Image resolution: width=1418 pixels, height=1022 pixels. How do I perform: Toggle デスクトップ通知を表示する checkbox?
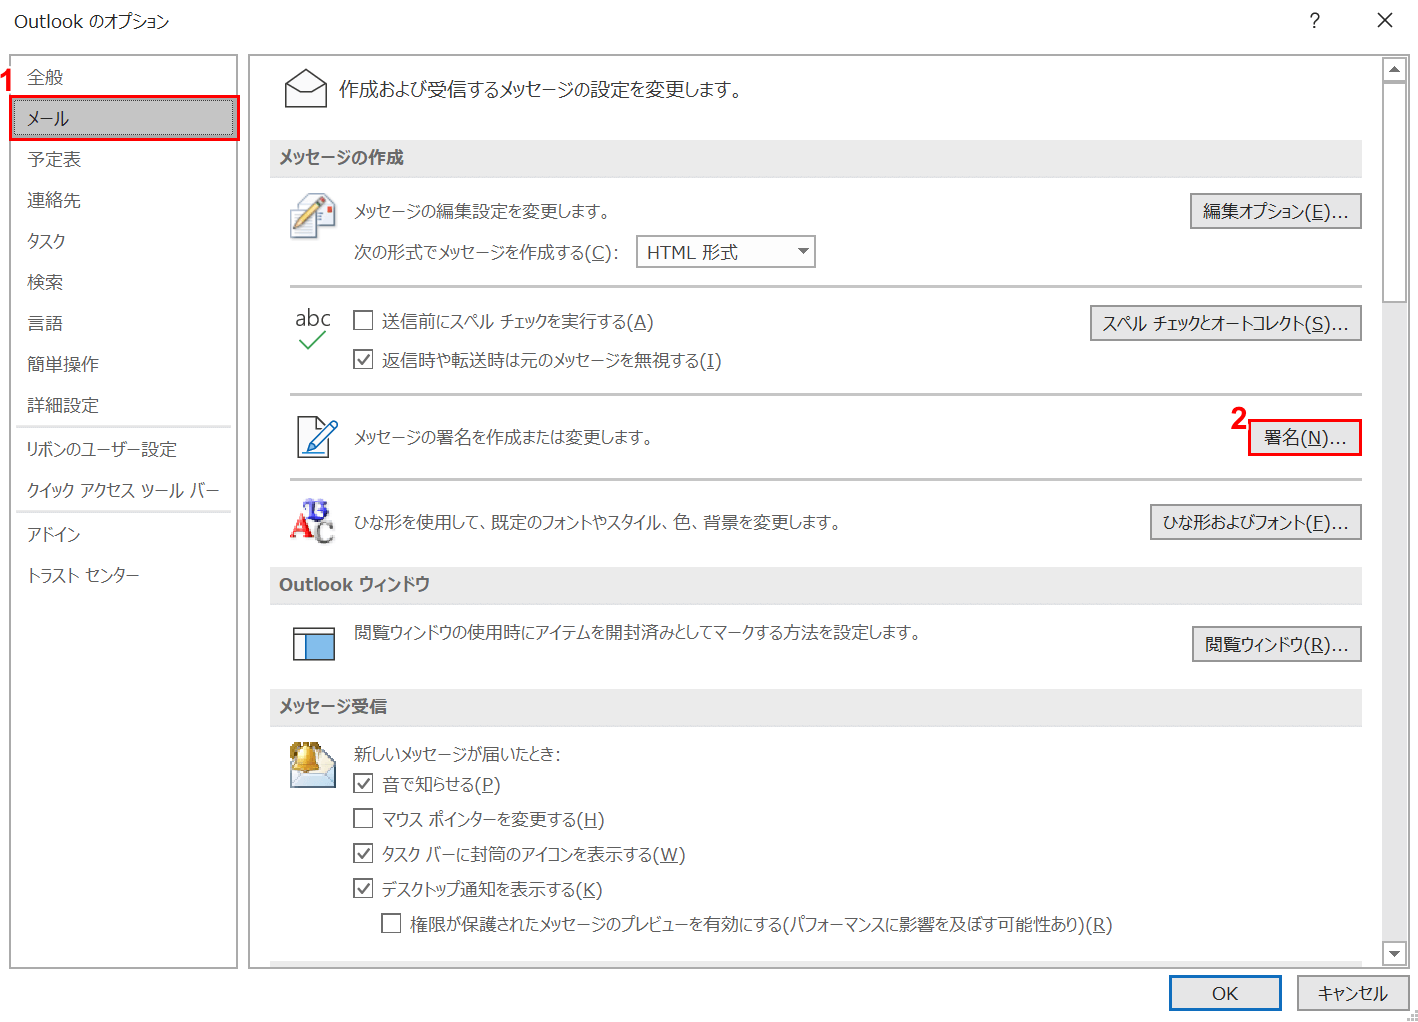pyautogui.click(x=364, y=889)
